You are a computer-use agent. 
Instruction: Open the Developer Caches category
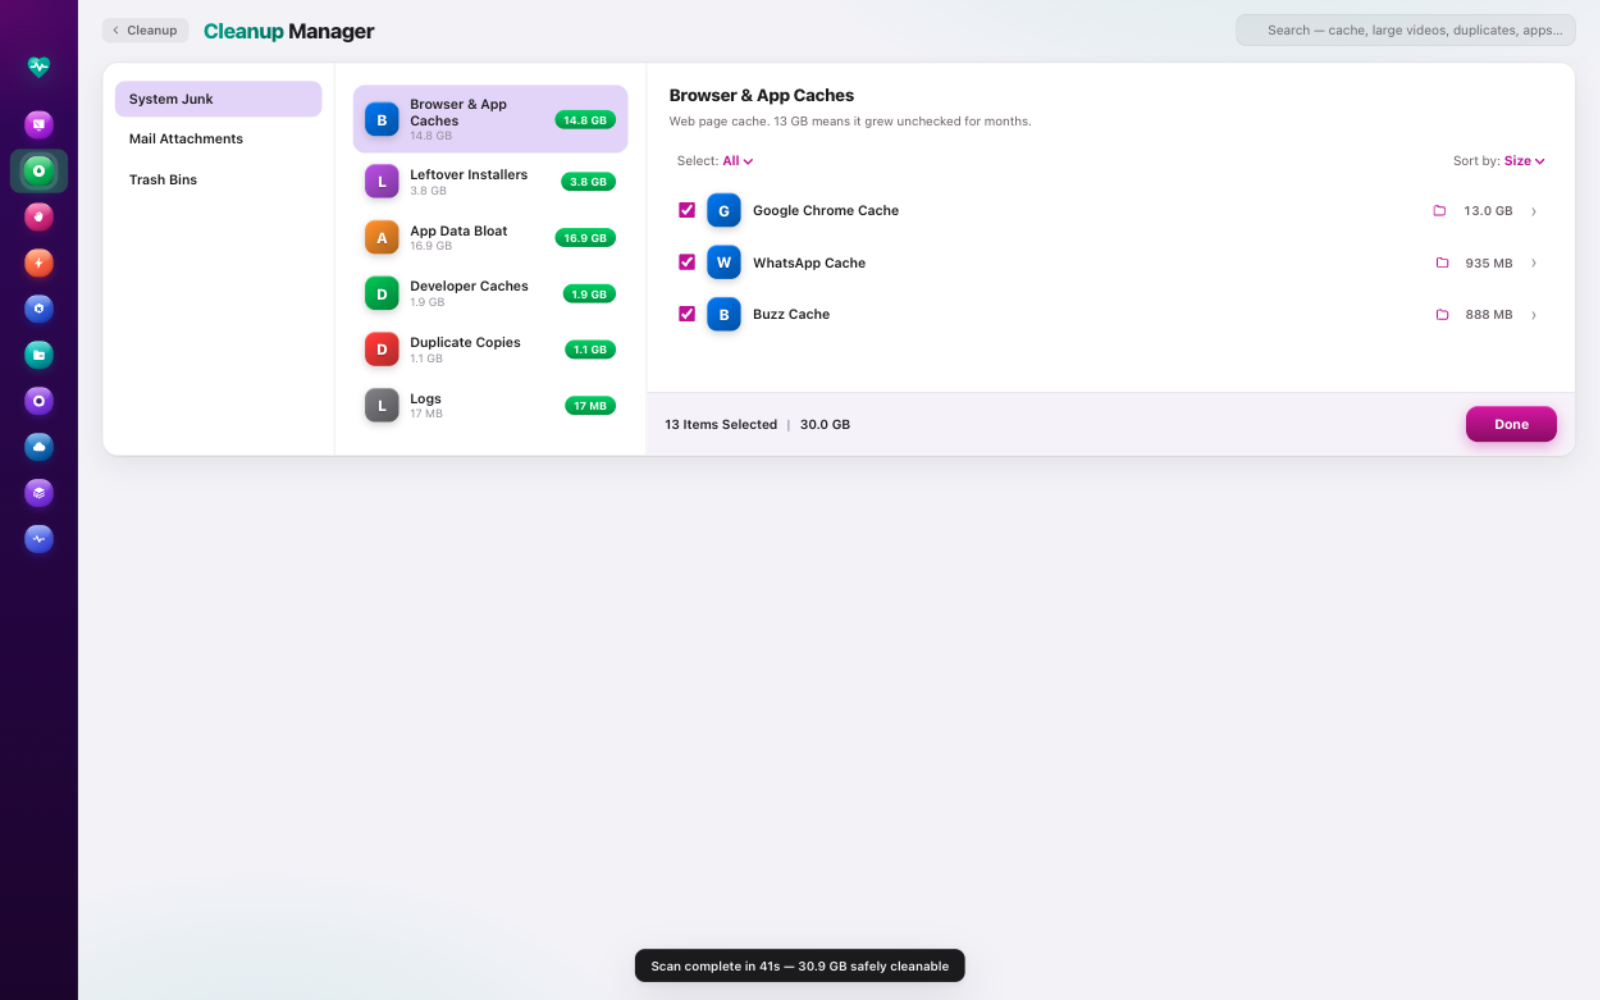pos(490,294)
